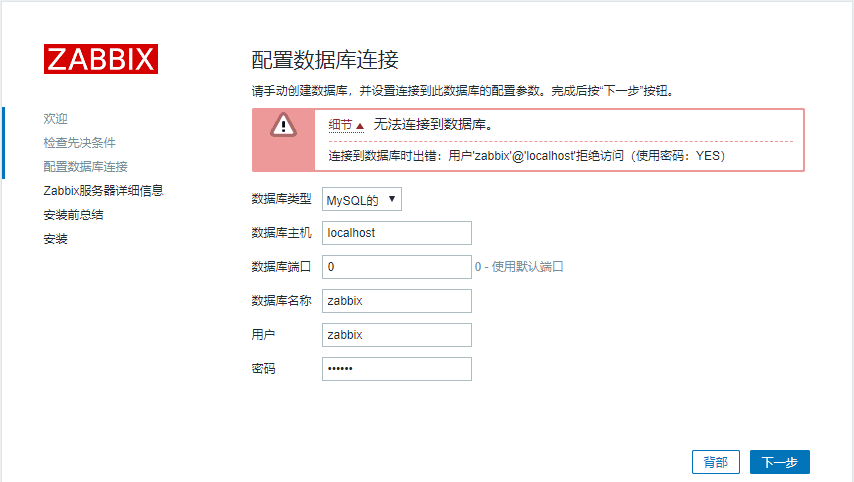
Task: Click the 数据库主机 localhost field
Action: 396,233
